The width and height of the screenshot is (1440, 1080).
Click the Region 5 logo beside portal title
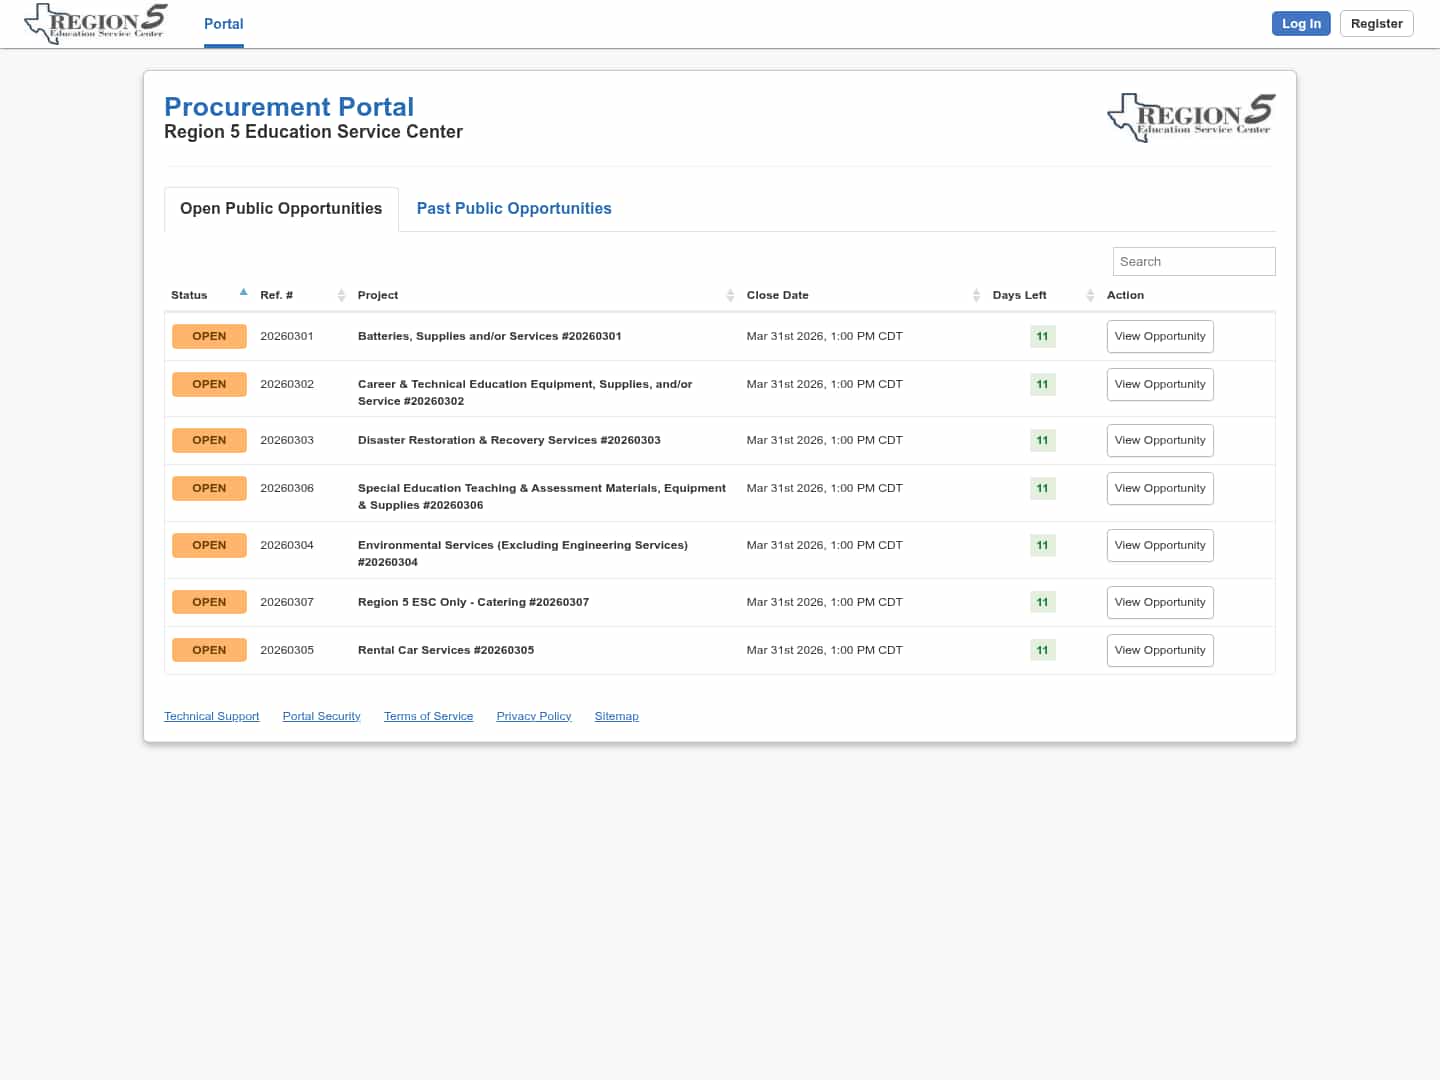coord(1191,117)
